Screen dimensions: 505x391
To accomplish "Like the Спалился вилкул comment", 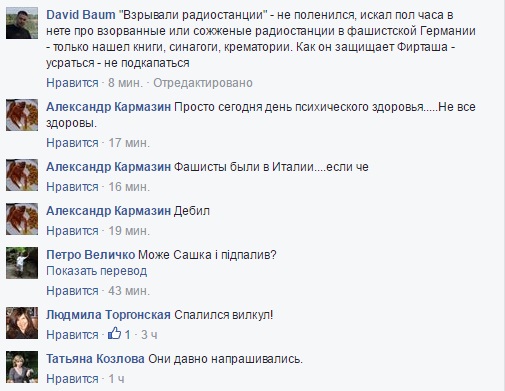I will (72, 335).
